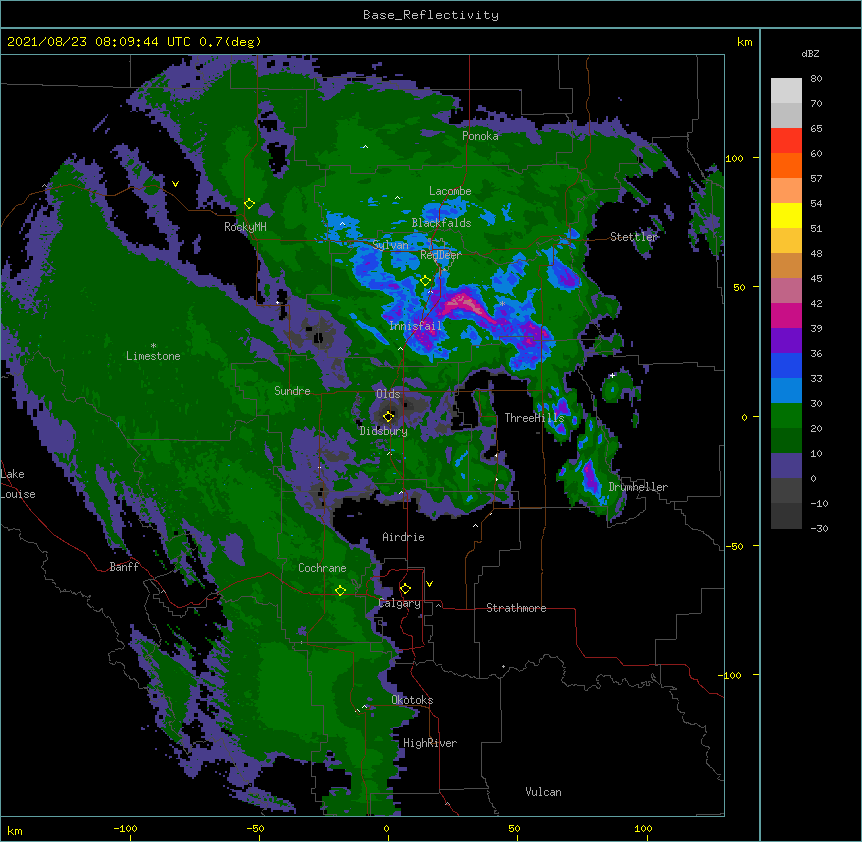
Task: Select the bright yellow 51-54 dBZ legend swatch
Action: (786, 215)
